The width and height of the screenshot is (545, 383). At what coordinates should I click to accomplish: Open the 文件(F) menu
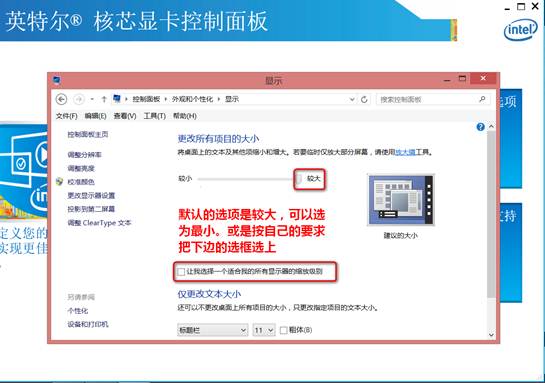66,116
